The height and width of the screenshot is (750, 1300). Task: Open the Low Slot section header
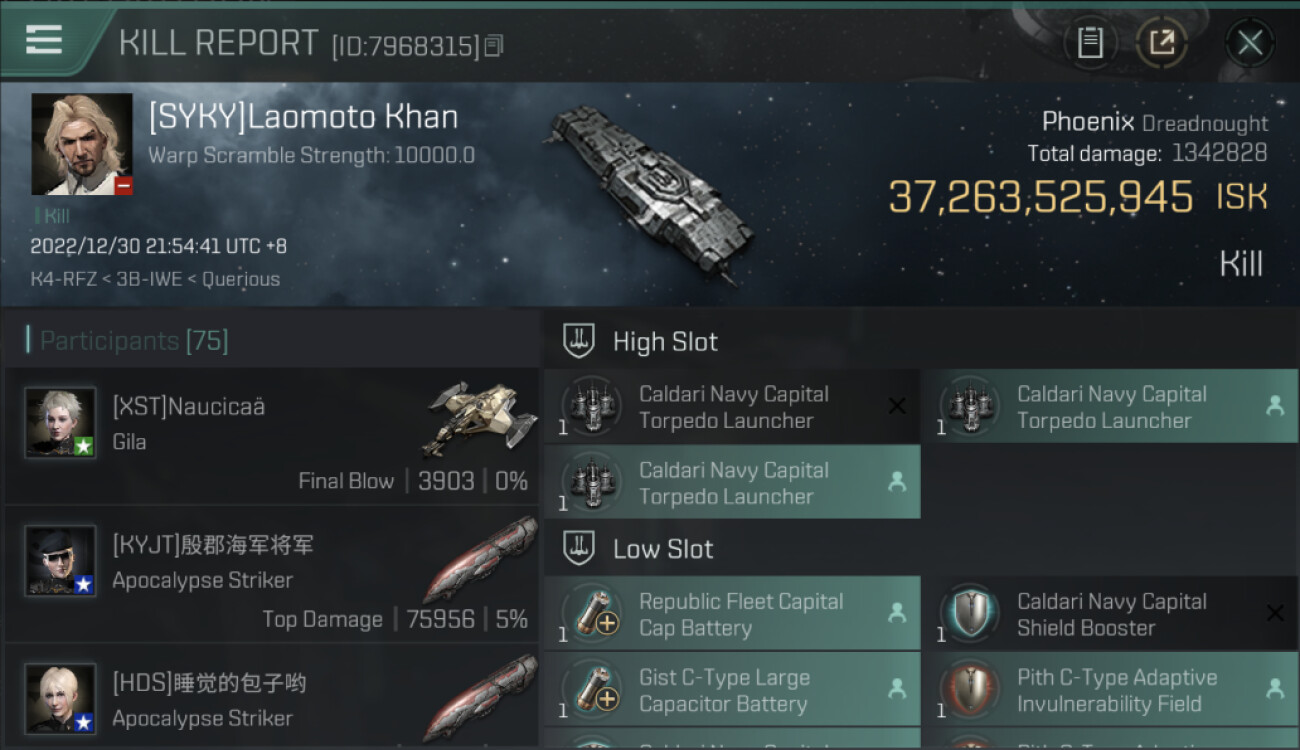pos(663,549)
